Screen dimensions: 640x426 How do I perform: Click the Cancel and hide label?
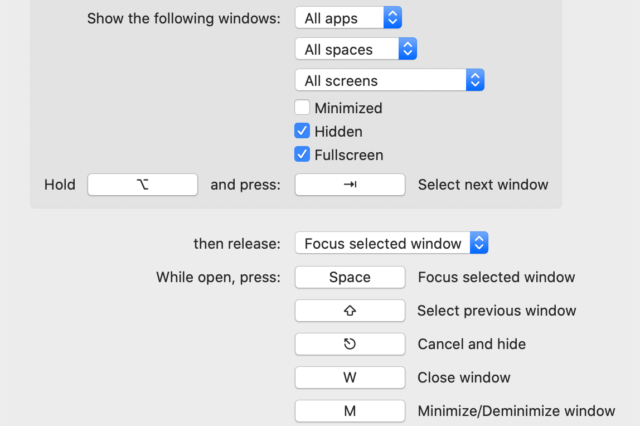coord(472,344)
